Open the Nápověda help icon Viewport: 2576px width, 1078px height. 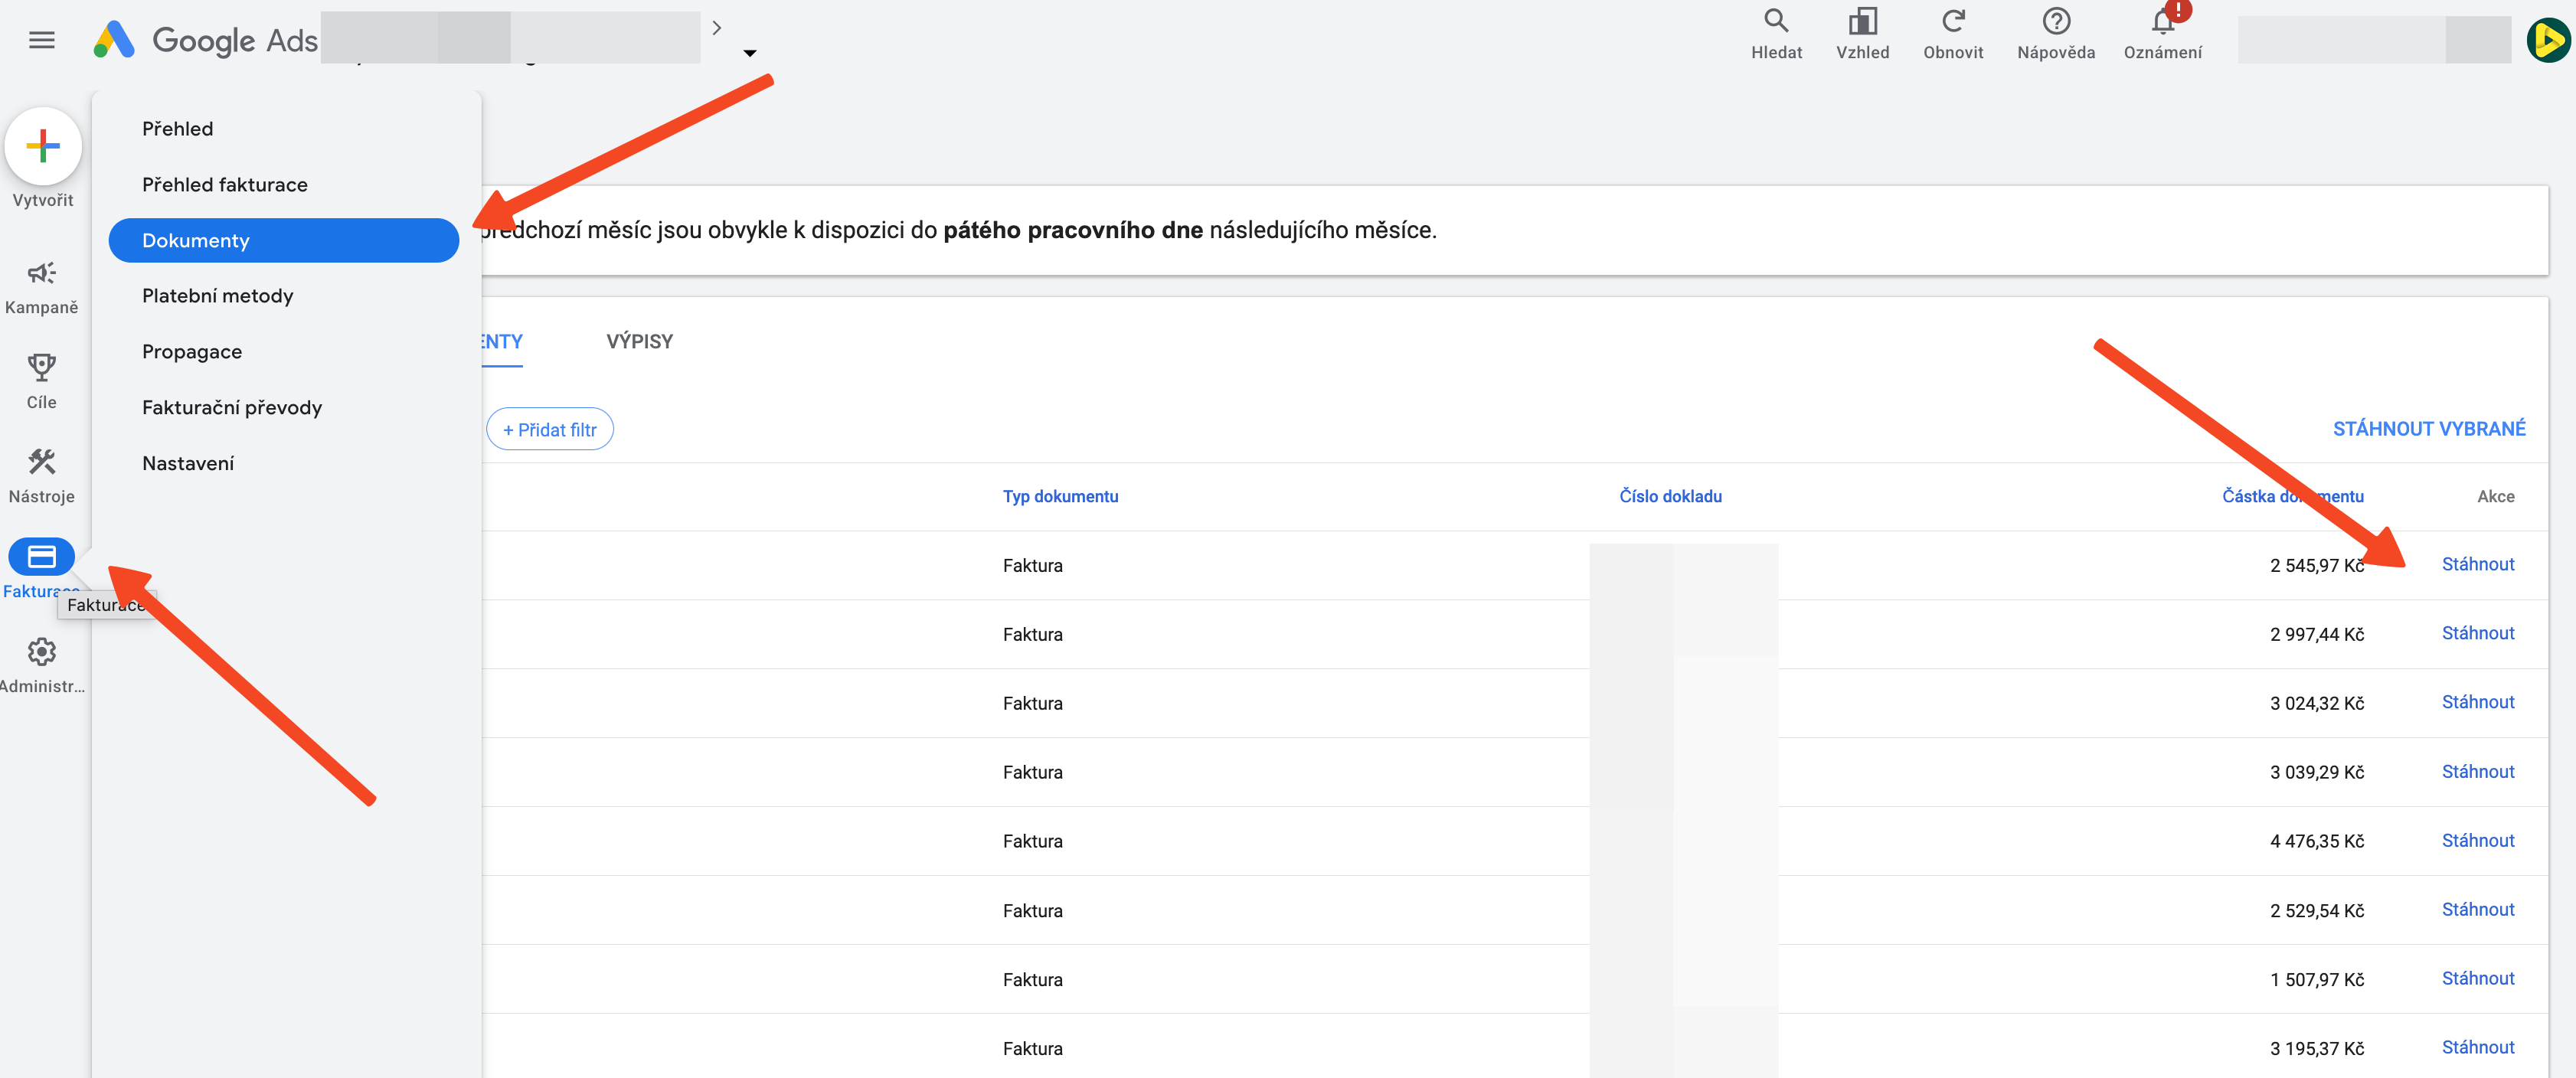(2056, 21)
